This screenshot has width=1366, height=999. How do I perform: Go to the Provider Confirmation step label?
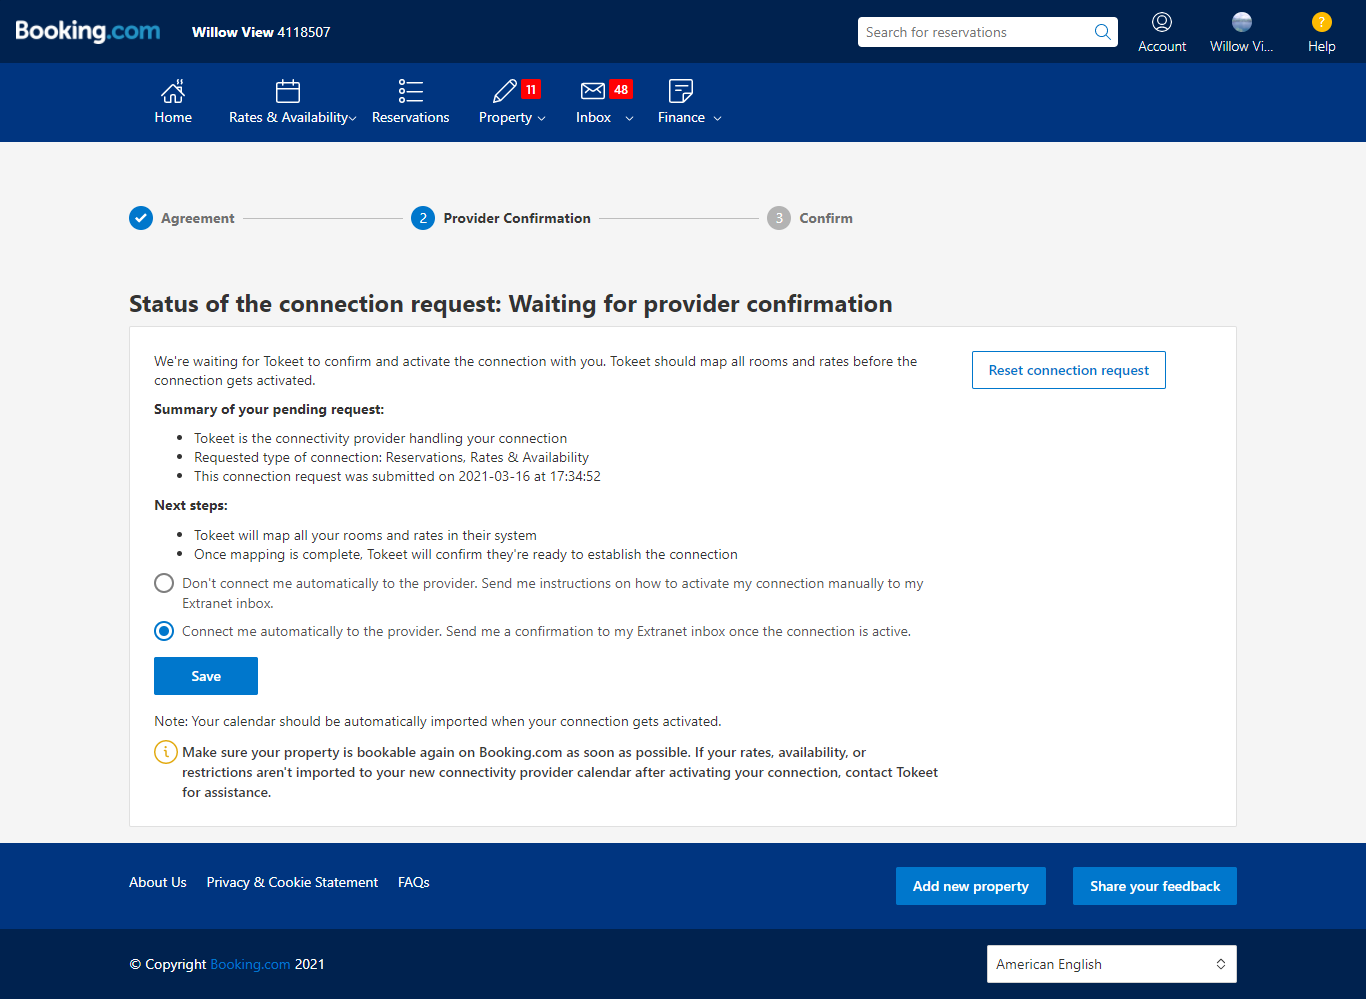pyautogui.click(x=517, y=218)
